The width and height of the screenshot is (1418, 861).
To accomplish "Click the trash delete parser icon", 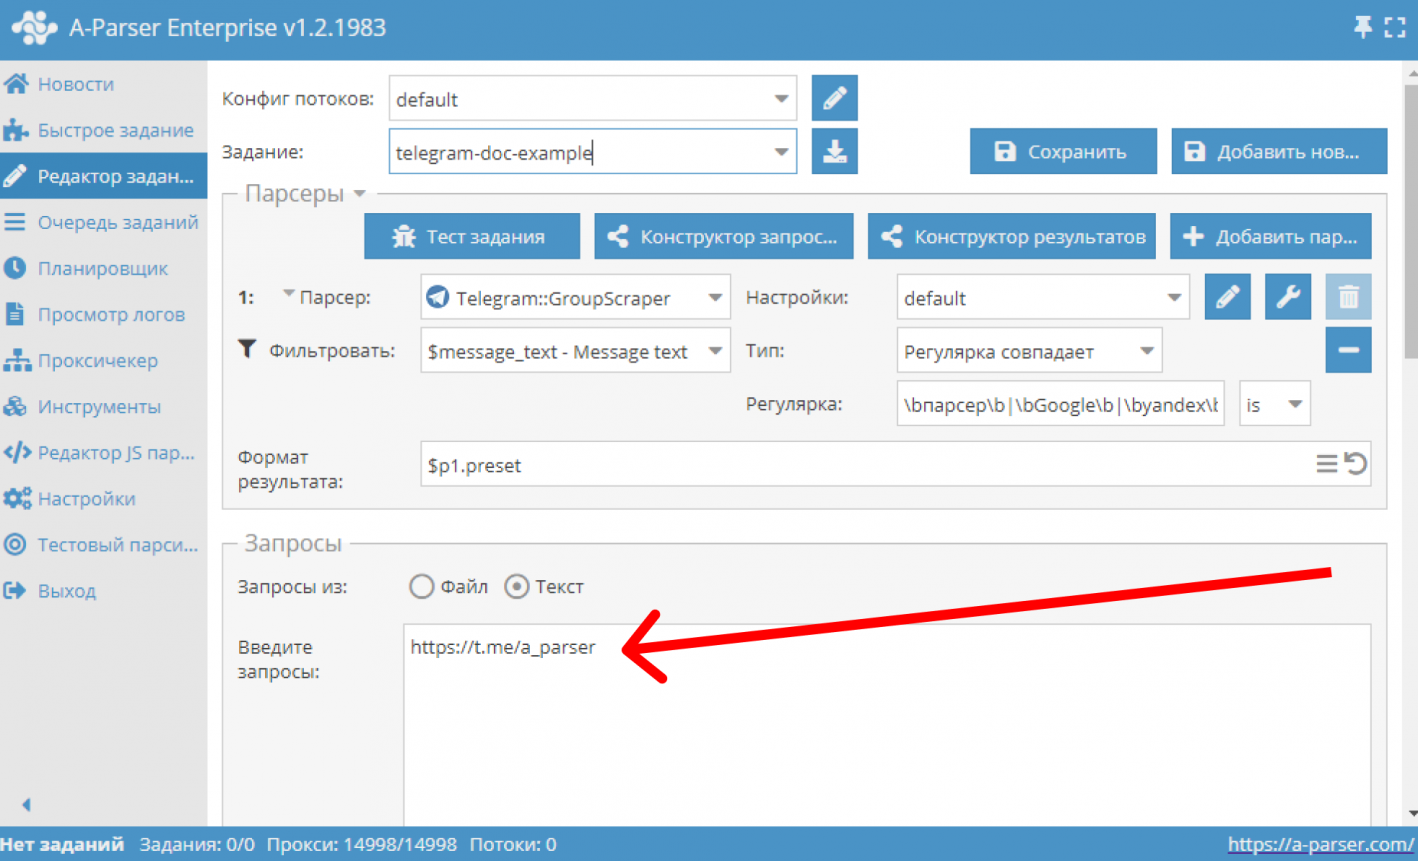I will click(1348, 297).
